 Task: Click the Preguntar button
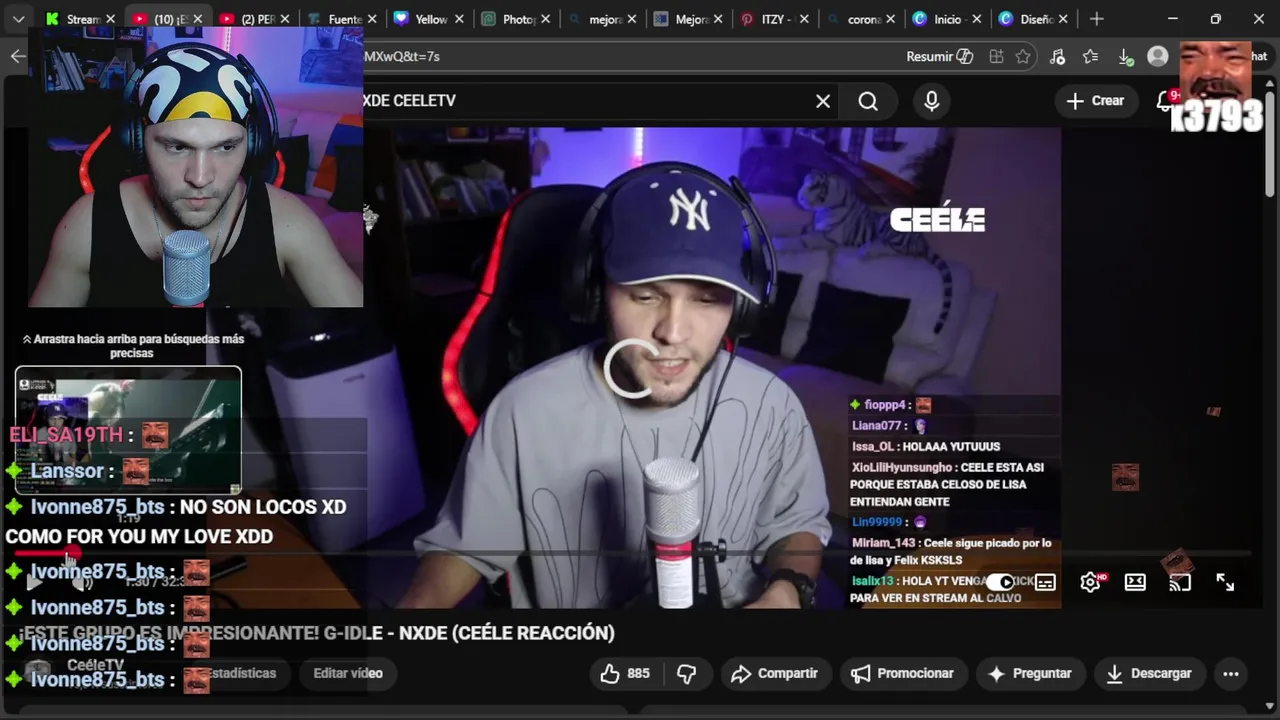(x=1029, y=674)
